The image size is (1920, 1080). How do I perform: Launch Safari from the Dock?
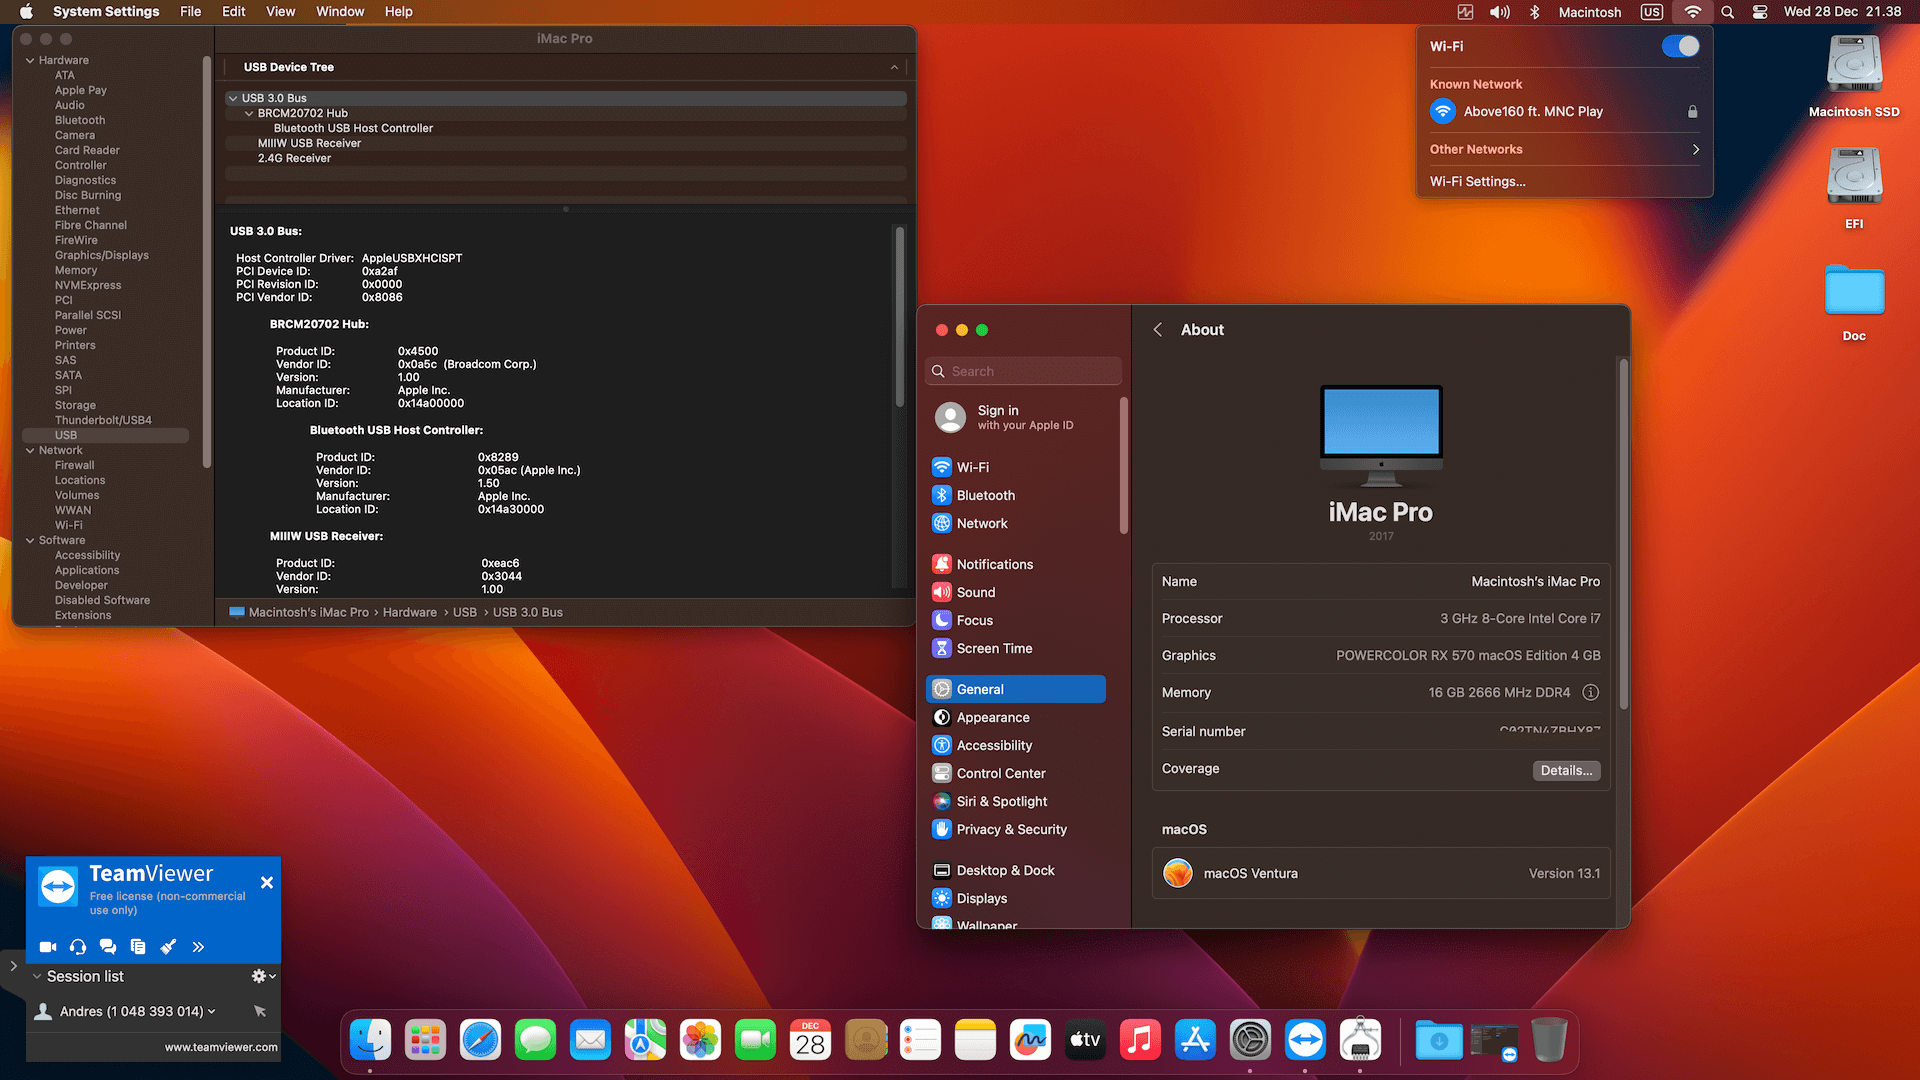point(481,1041)
